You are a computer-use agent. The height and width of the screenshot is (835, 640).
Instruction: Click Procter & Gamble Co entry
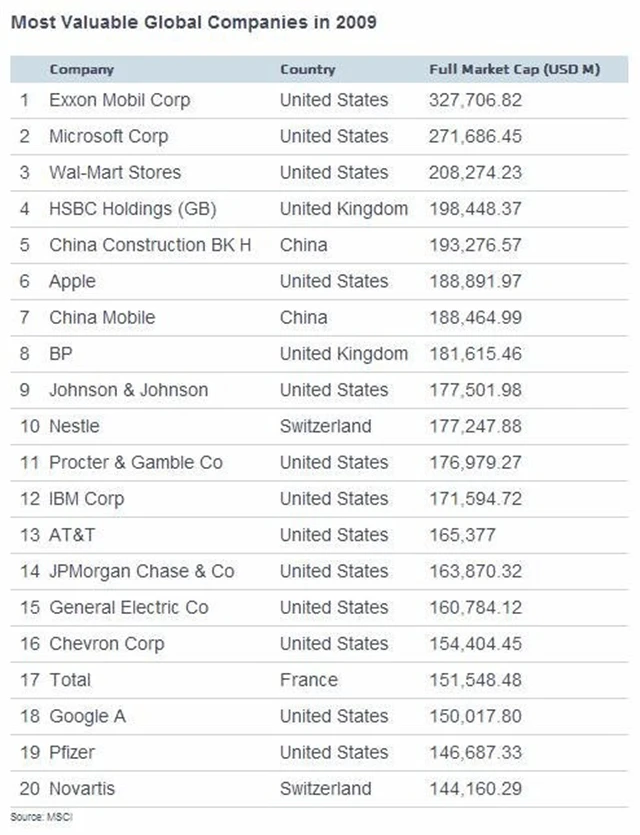coord(136,462)
